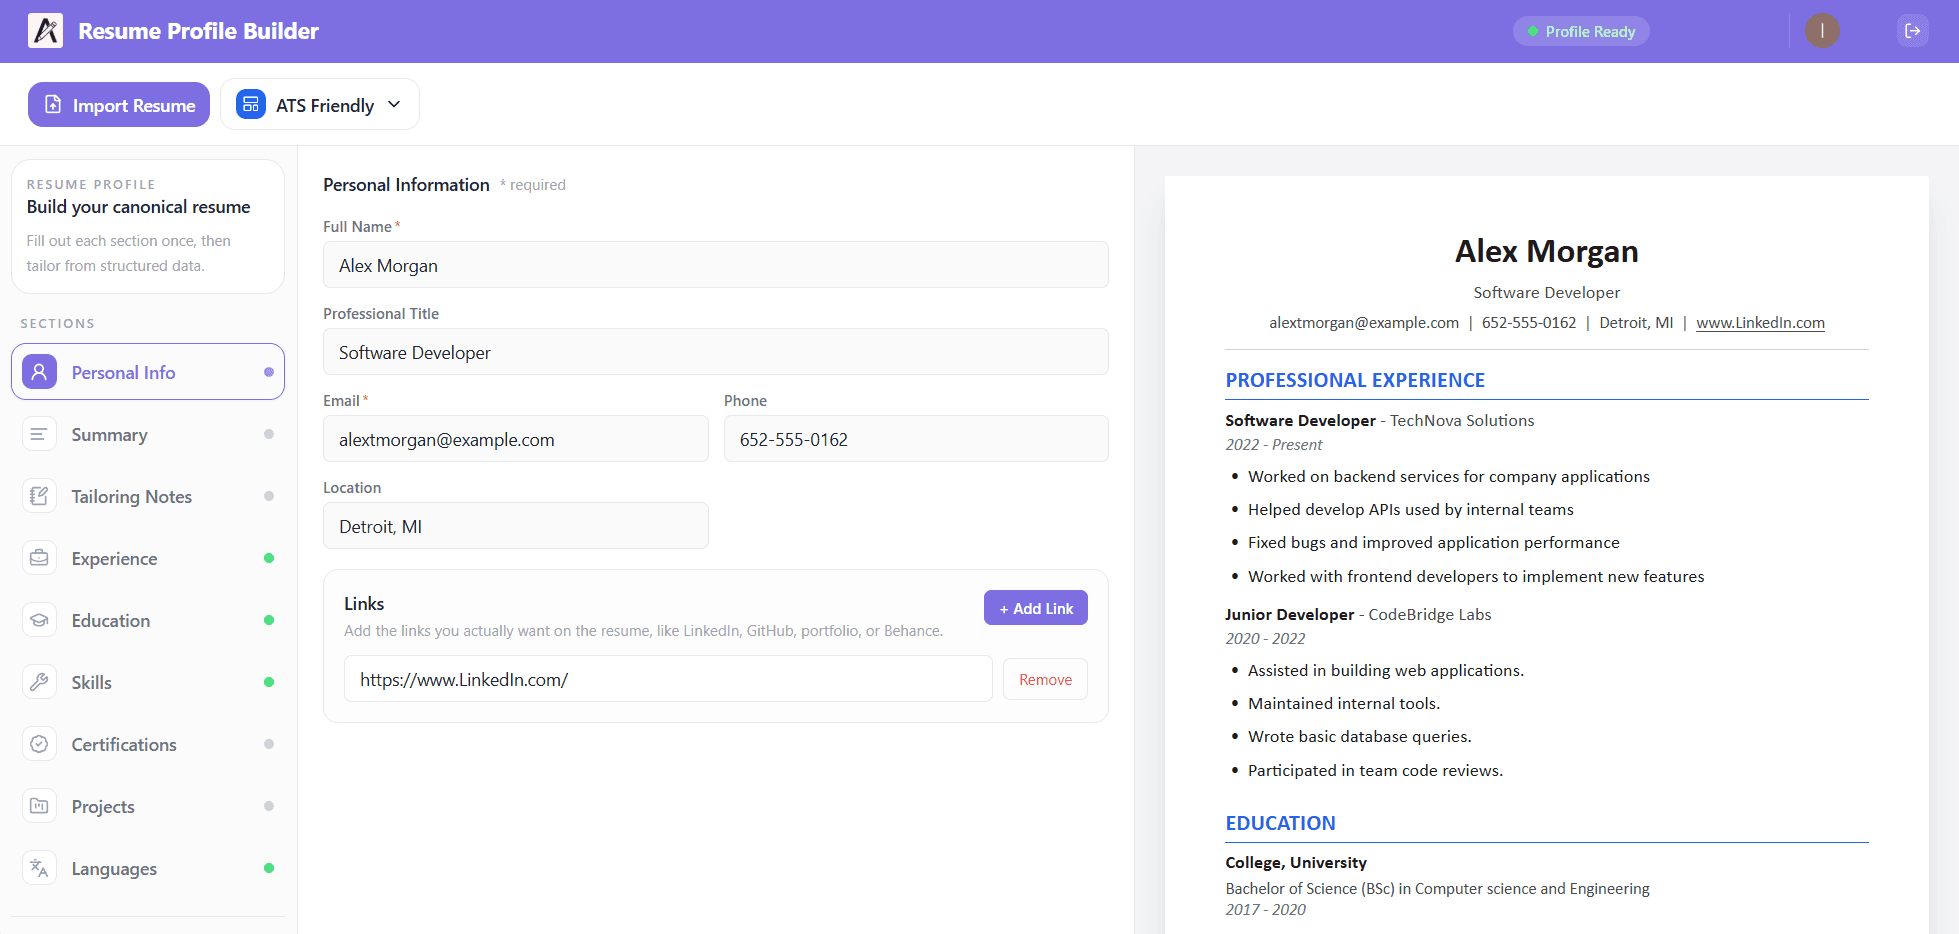Open the Projects folder icon
Screen dimensions: 1959x934
[39, 806]
